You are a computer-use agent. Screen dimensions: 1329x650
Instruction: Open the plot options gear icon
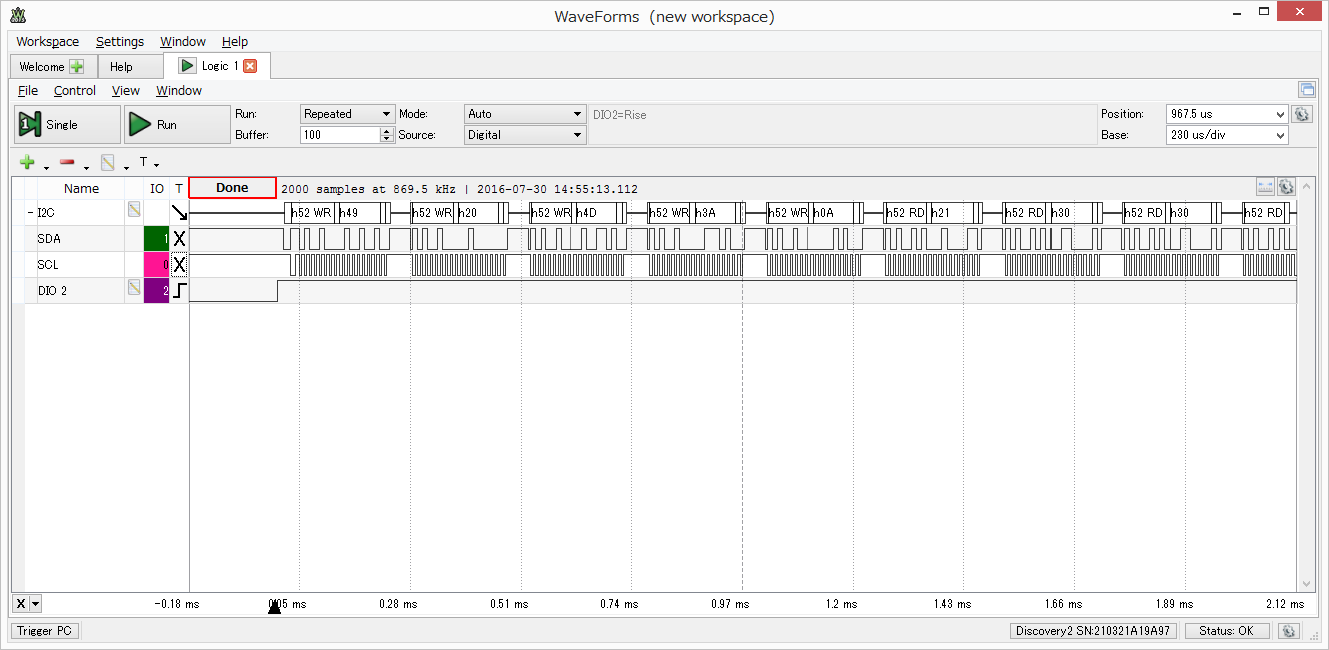click(x=1286, y=187)
